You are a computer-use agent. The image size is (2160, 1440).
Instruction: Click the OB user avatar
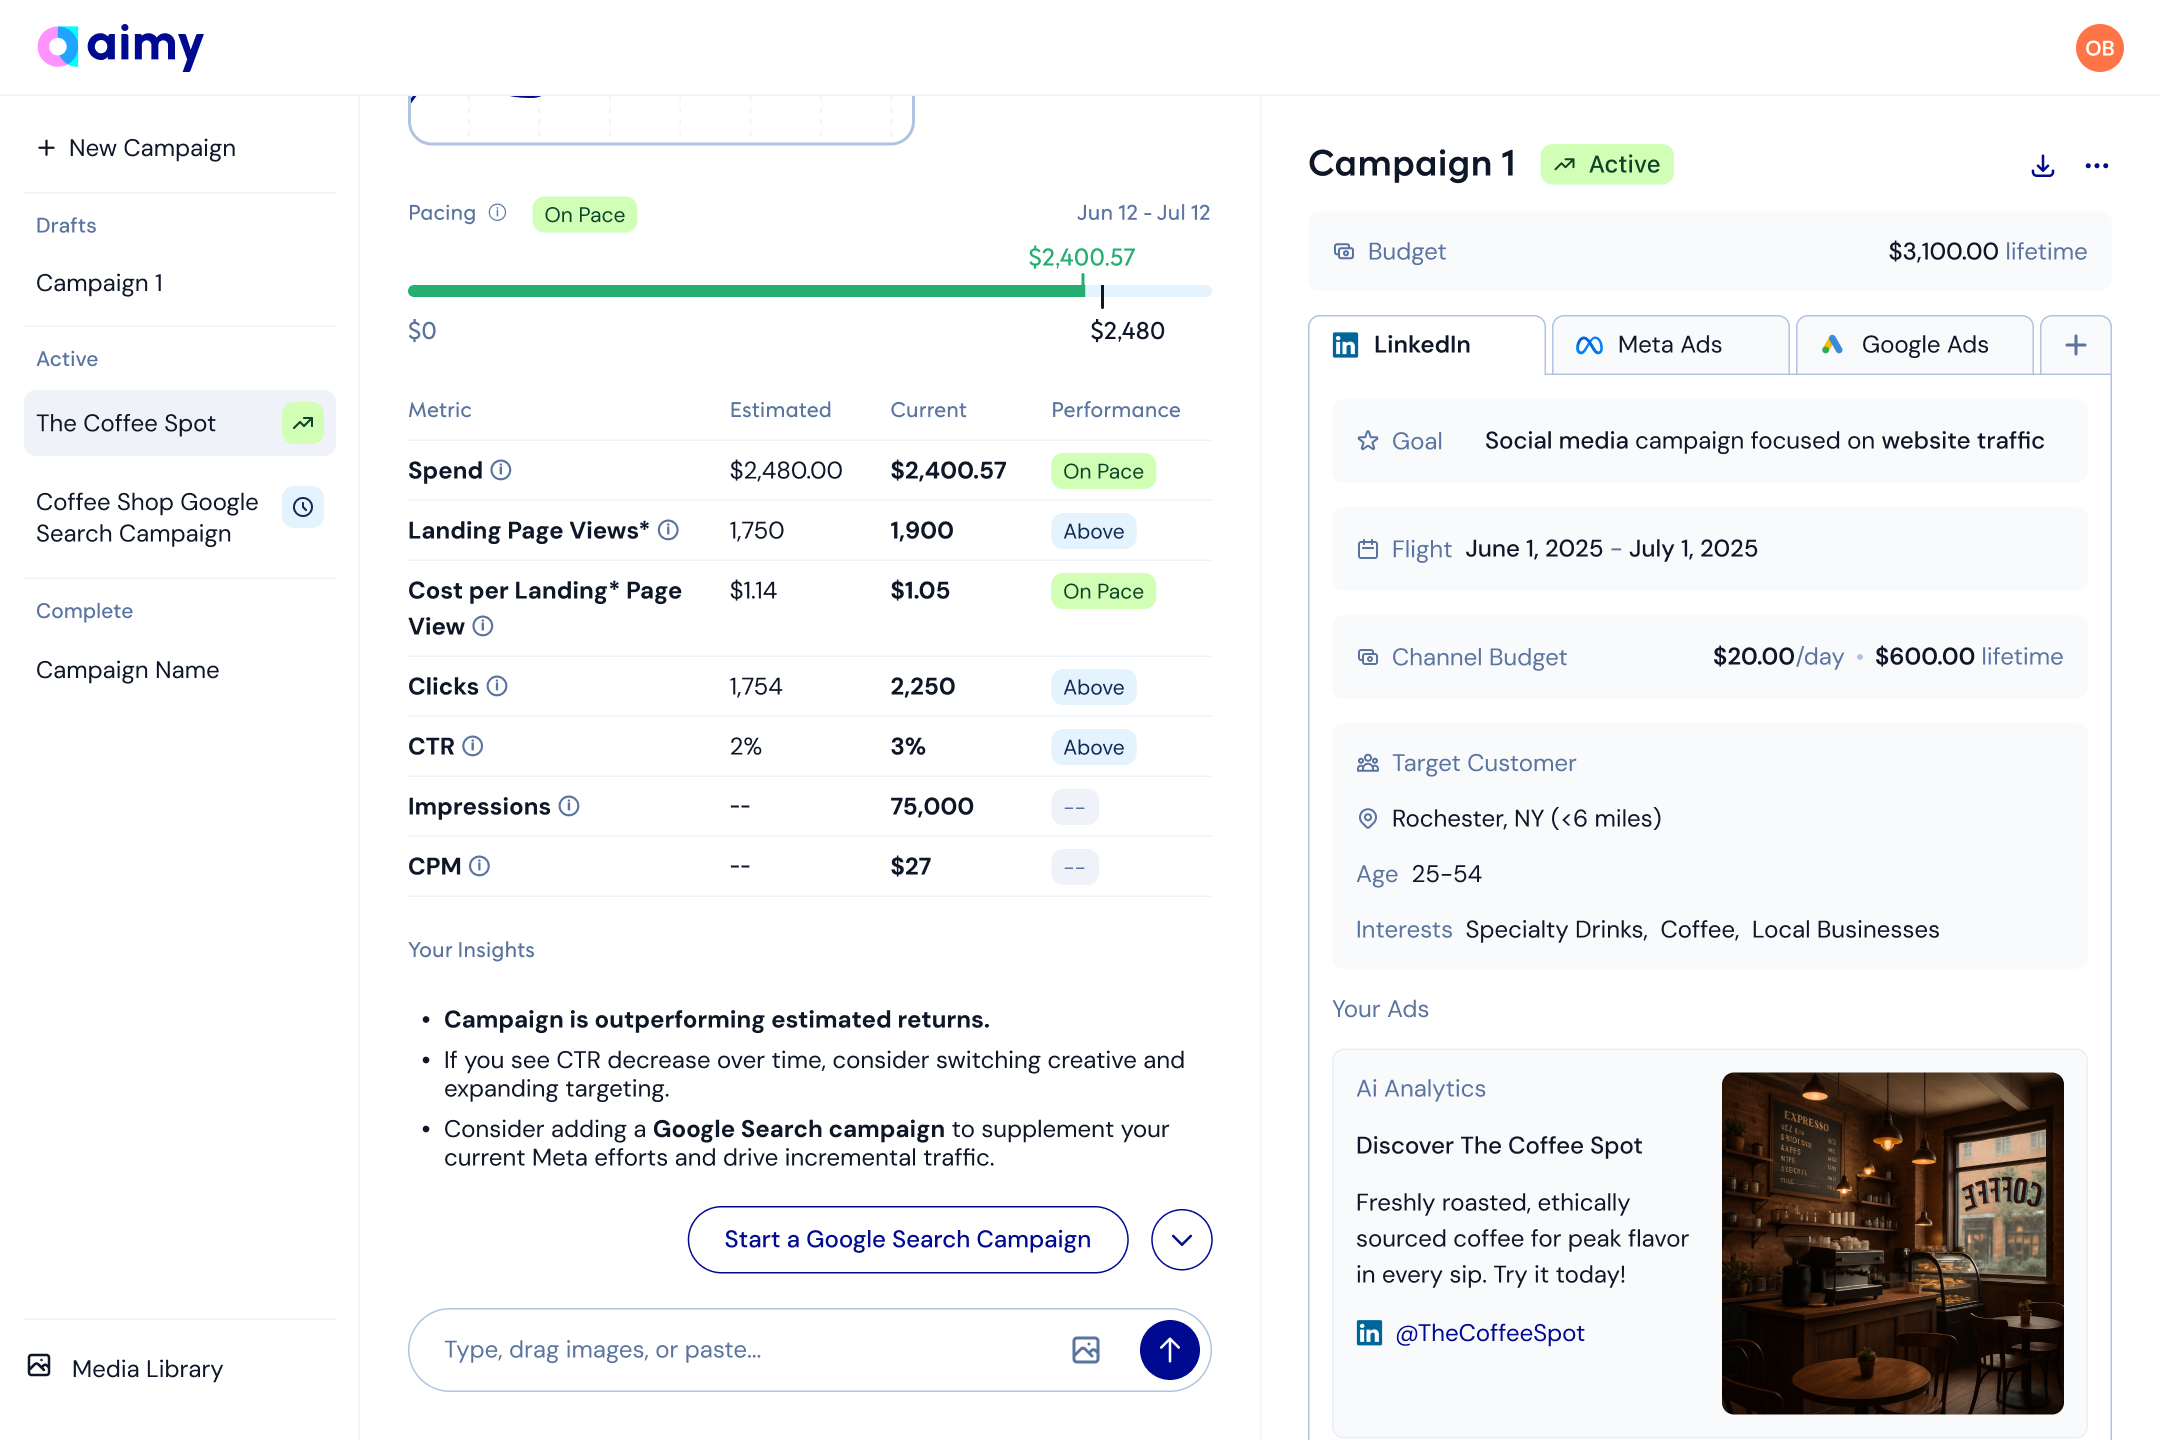[x=2099, y=48]
